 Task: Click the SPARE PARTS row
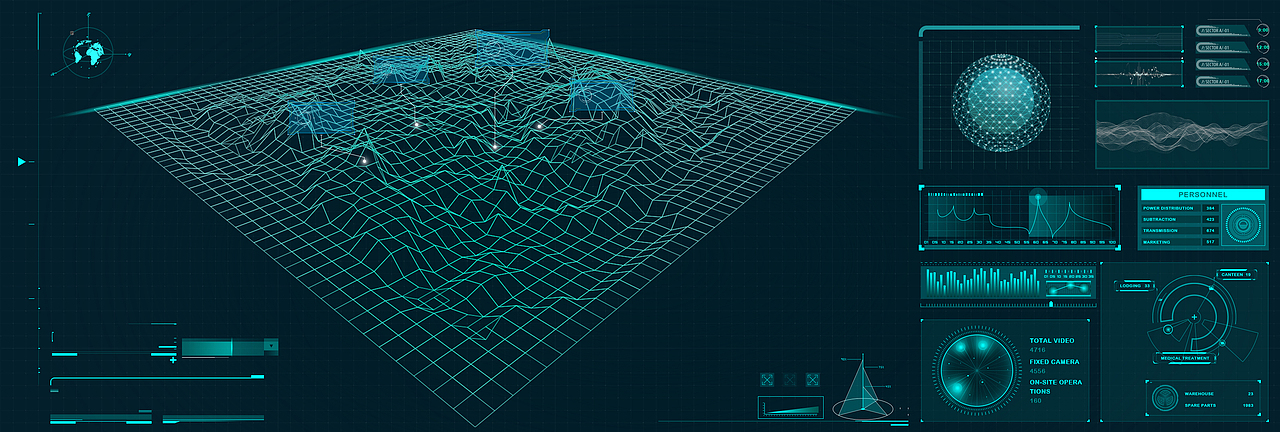1220,405
